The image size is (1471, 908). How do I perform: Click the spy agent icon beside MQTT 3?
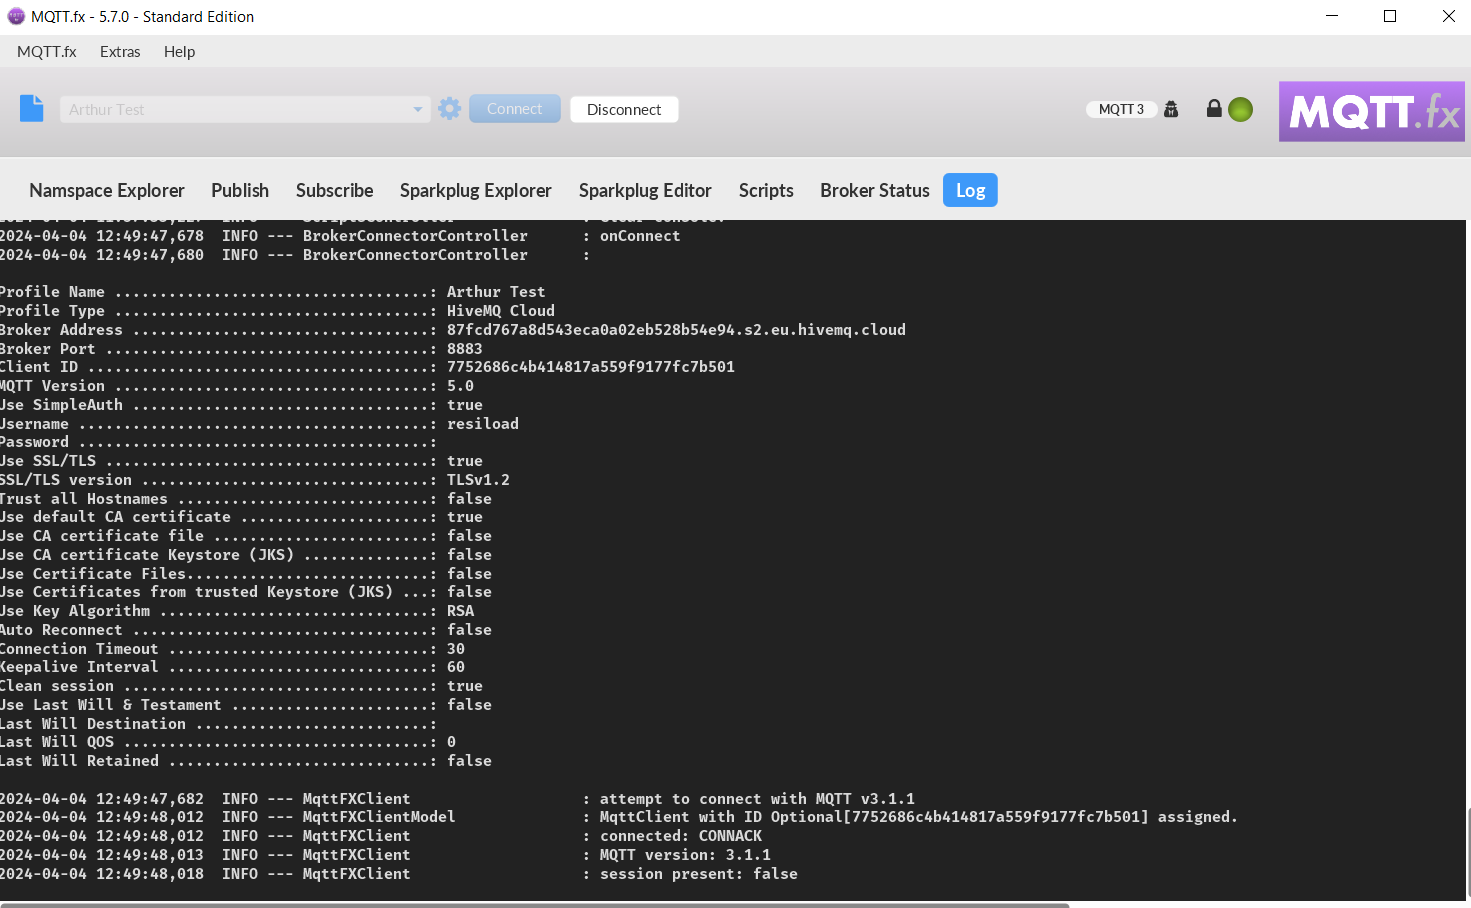pyautogui.click(x=1171, y=109)
